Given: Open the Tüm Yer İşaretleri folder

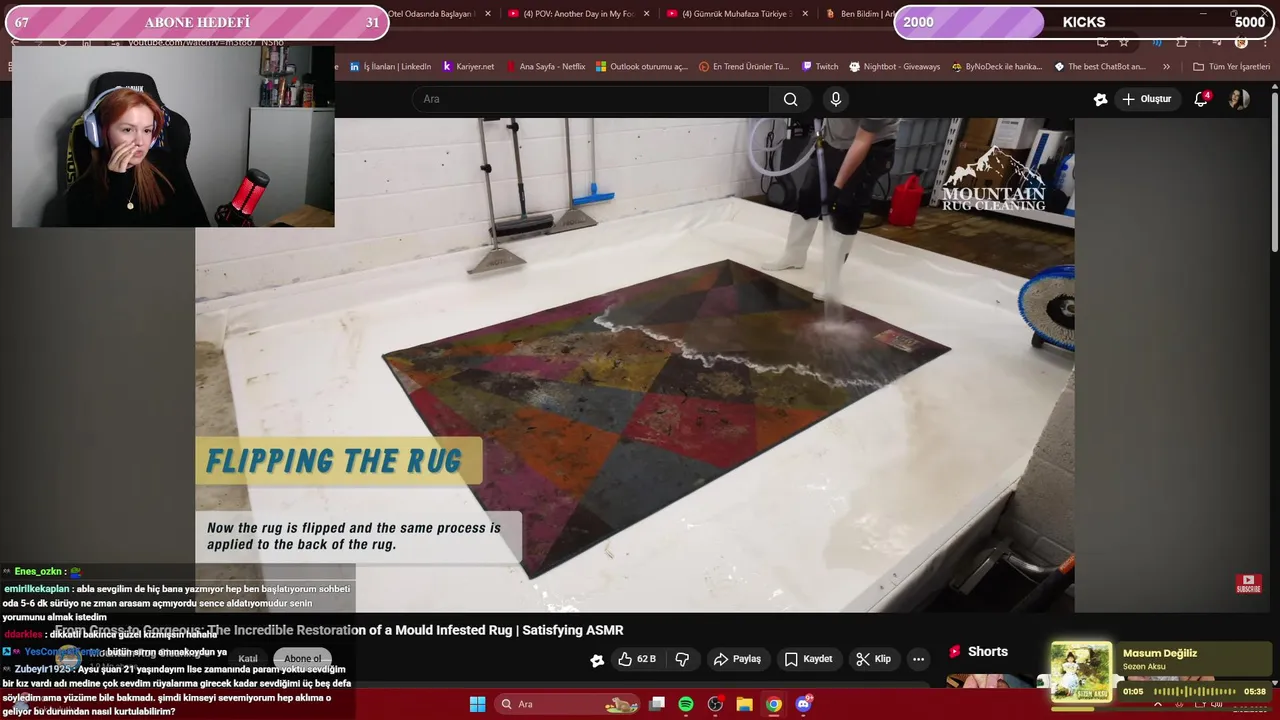Looking at the screenshot, I should click(x=1231, y=67).
